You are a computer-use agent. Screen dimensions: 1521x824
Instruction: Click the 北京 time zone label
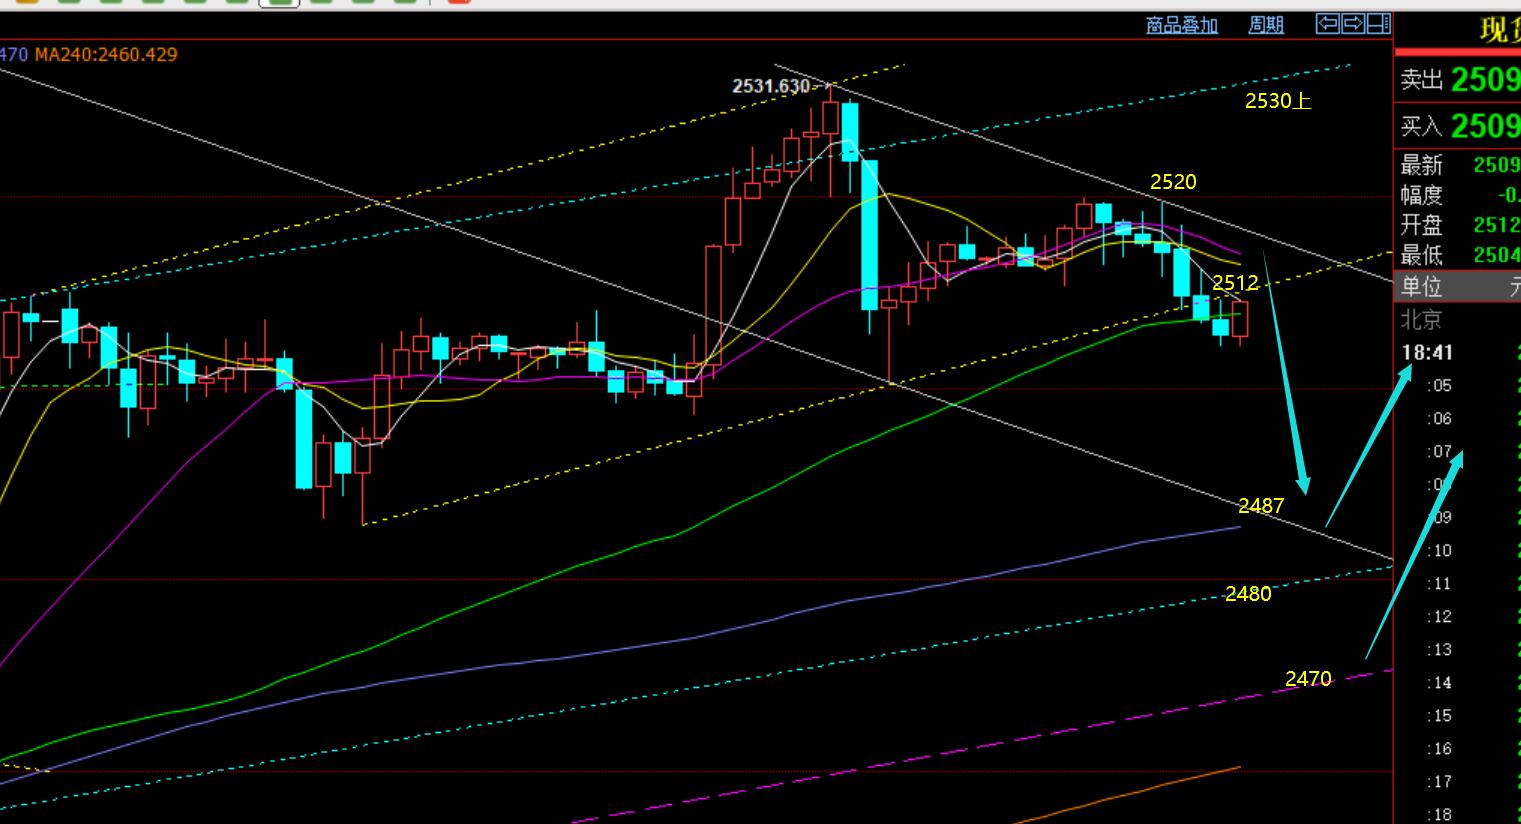point(1421,320)
